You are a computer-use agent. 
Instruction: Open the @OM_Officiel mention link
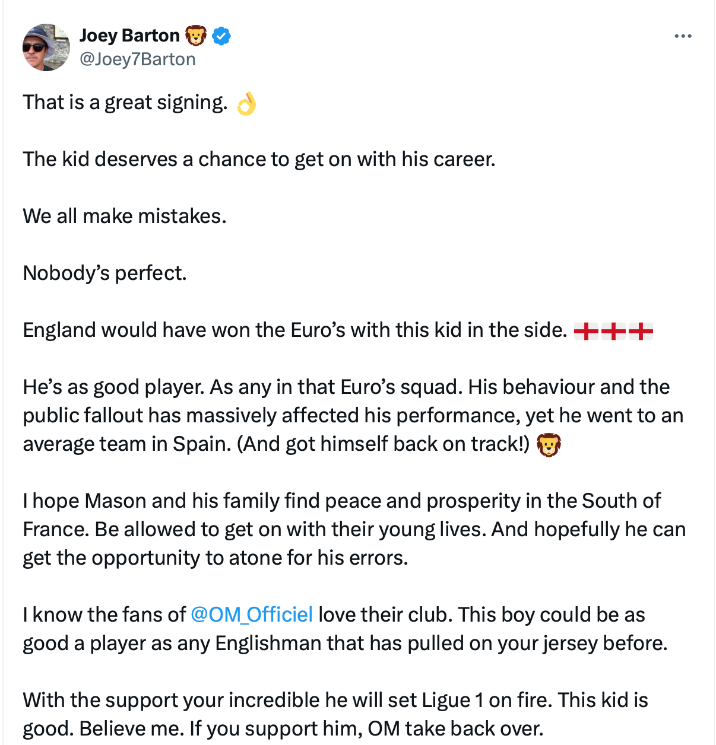(251, 614)
